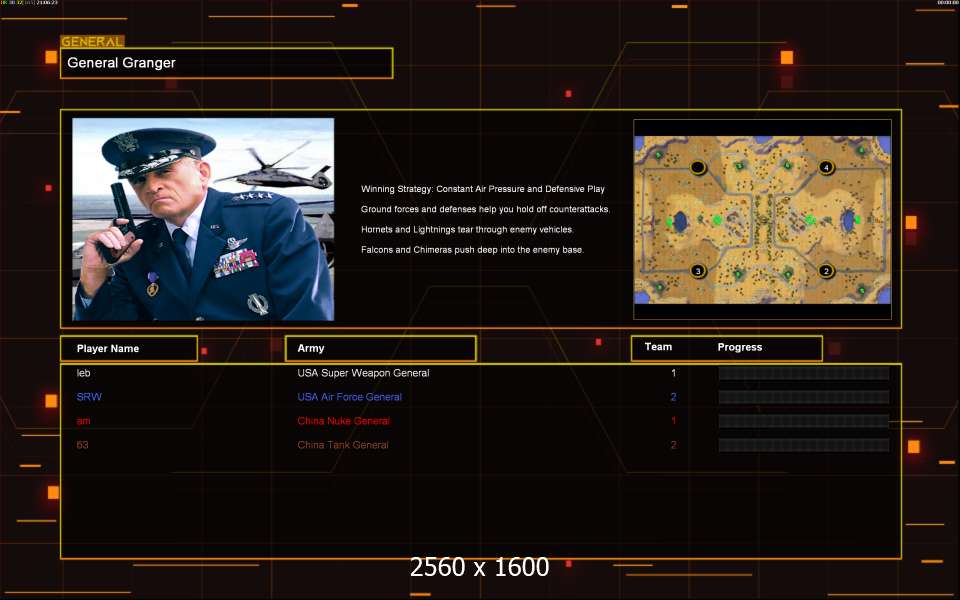Click USA Air Force General army entry
960x600 pixels.
(x=350, y=397)
